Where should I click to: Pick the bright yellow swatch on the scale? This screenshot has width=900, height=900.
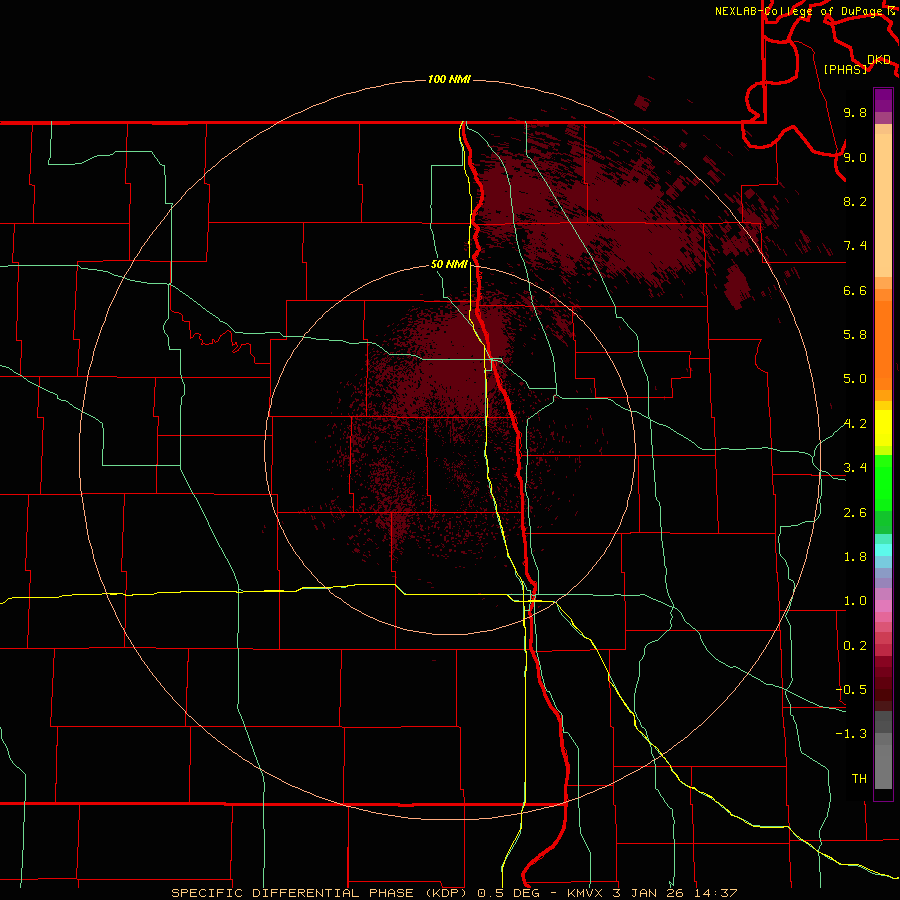coord(883,428)
